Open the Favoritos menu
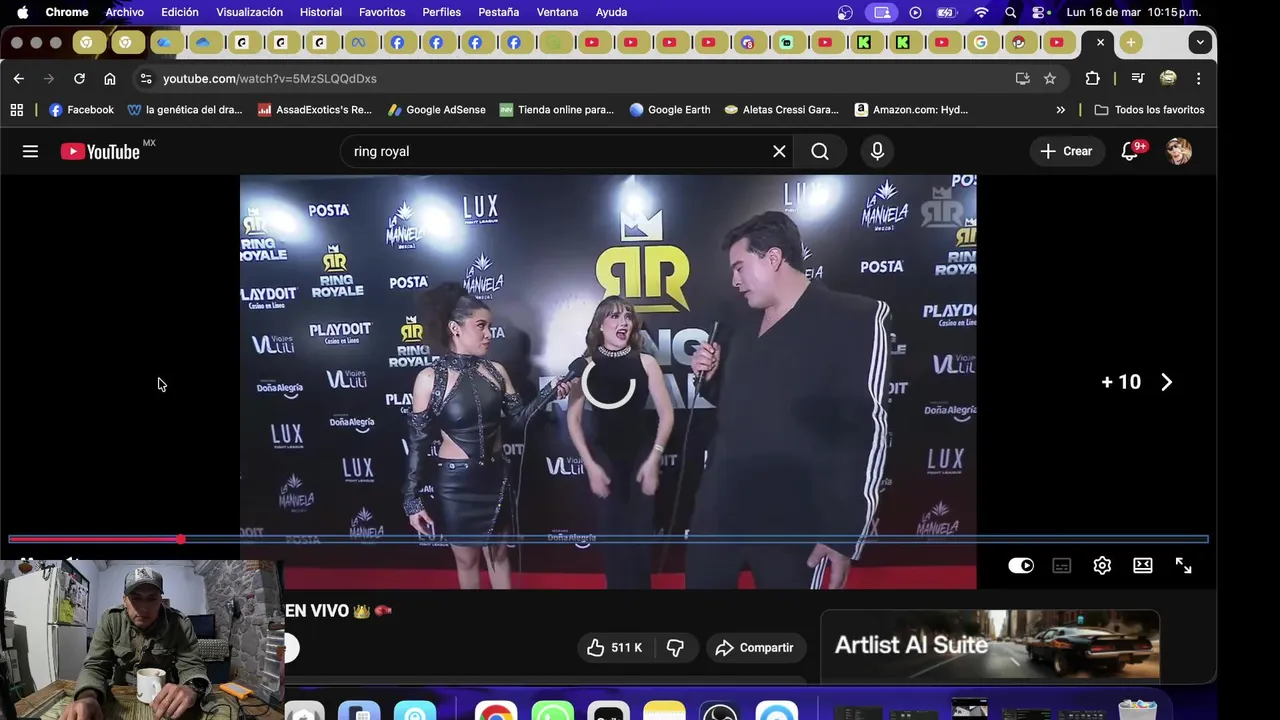The image size is (1280, 720). coord(382,12)
